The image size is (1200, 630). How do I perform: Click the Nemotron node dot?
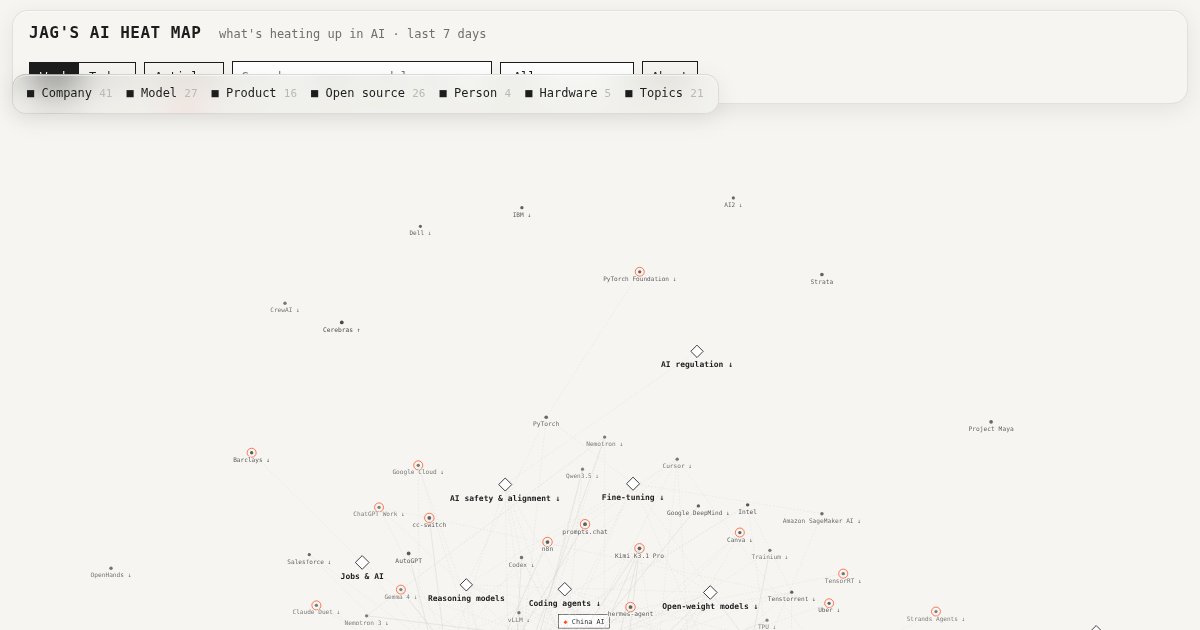coord(604,437)
